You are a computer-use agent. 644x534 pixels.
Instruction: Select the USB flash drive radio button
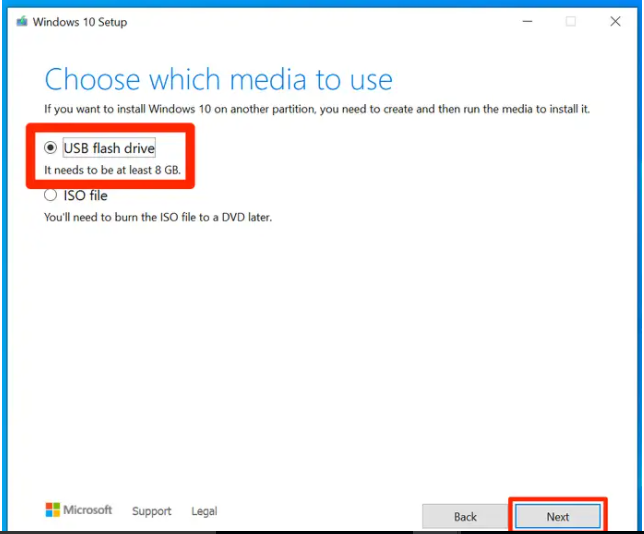click(51, 147)
